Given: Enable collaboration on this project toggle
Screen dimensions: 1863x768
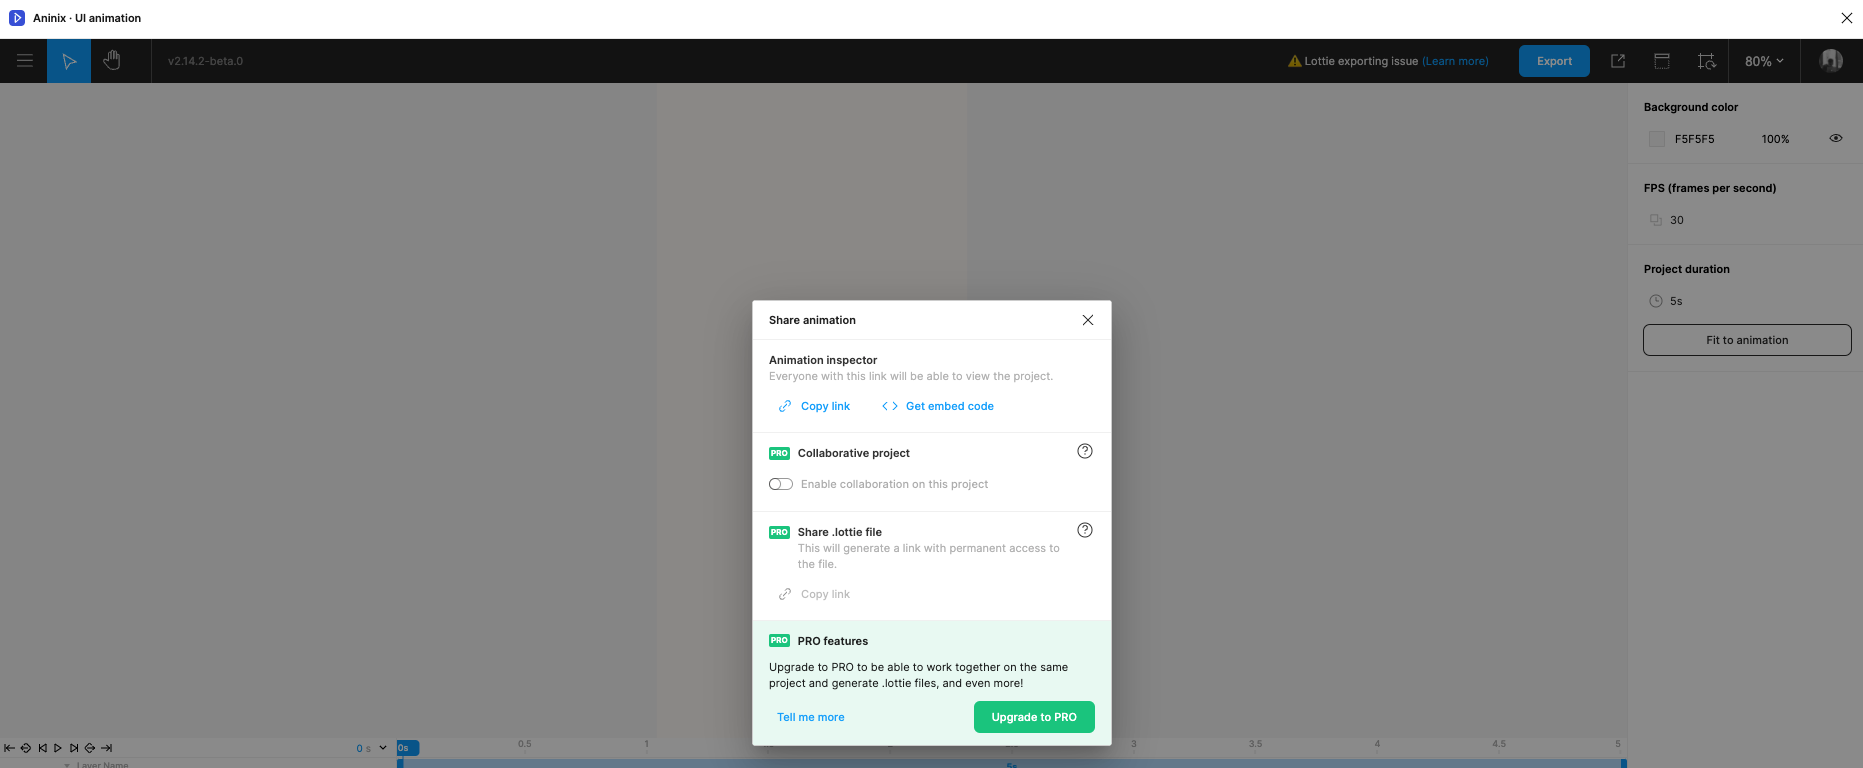Looking at the screenshot, I should point(781,484).
